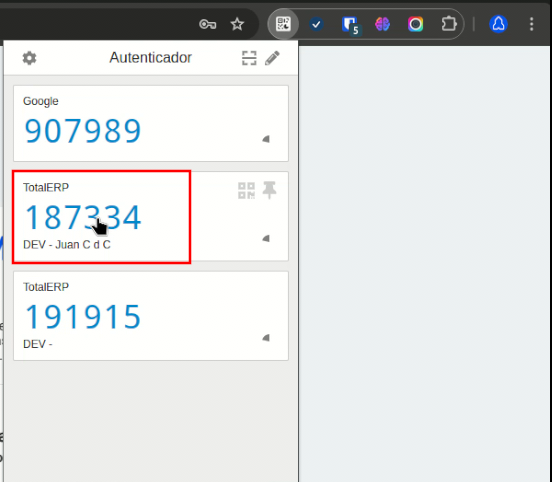Click the Autenticador title
The image size is (552, 482).
click(151, 57)
